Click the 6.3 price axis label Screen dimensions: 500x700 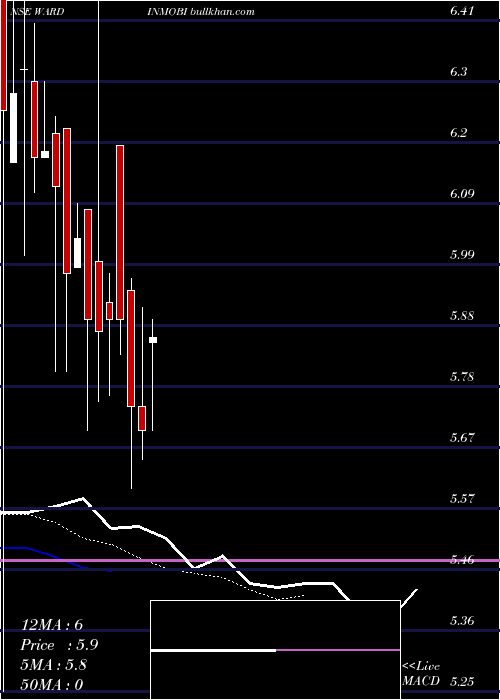tap(460, 72)
